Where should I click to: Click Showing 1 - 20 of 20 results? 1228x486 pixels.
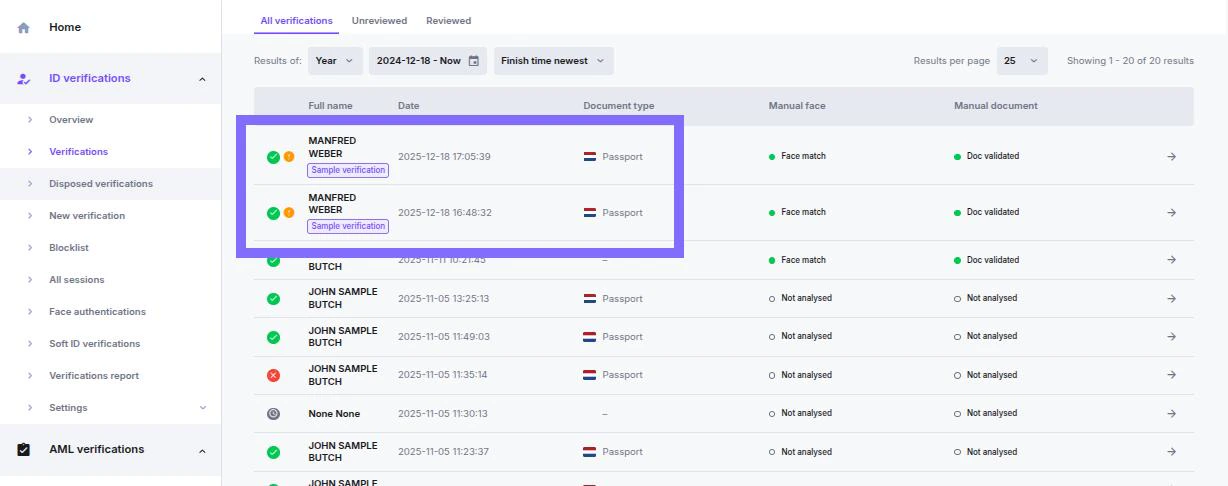pos(1130,61)
